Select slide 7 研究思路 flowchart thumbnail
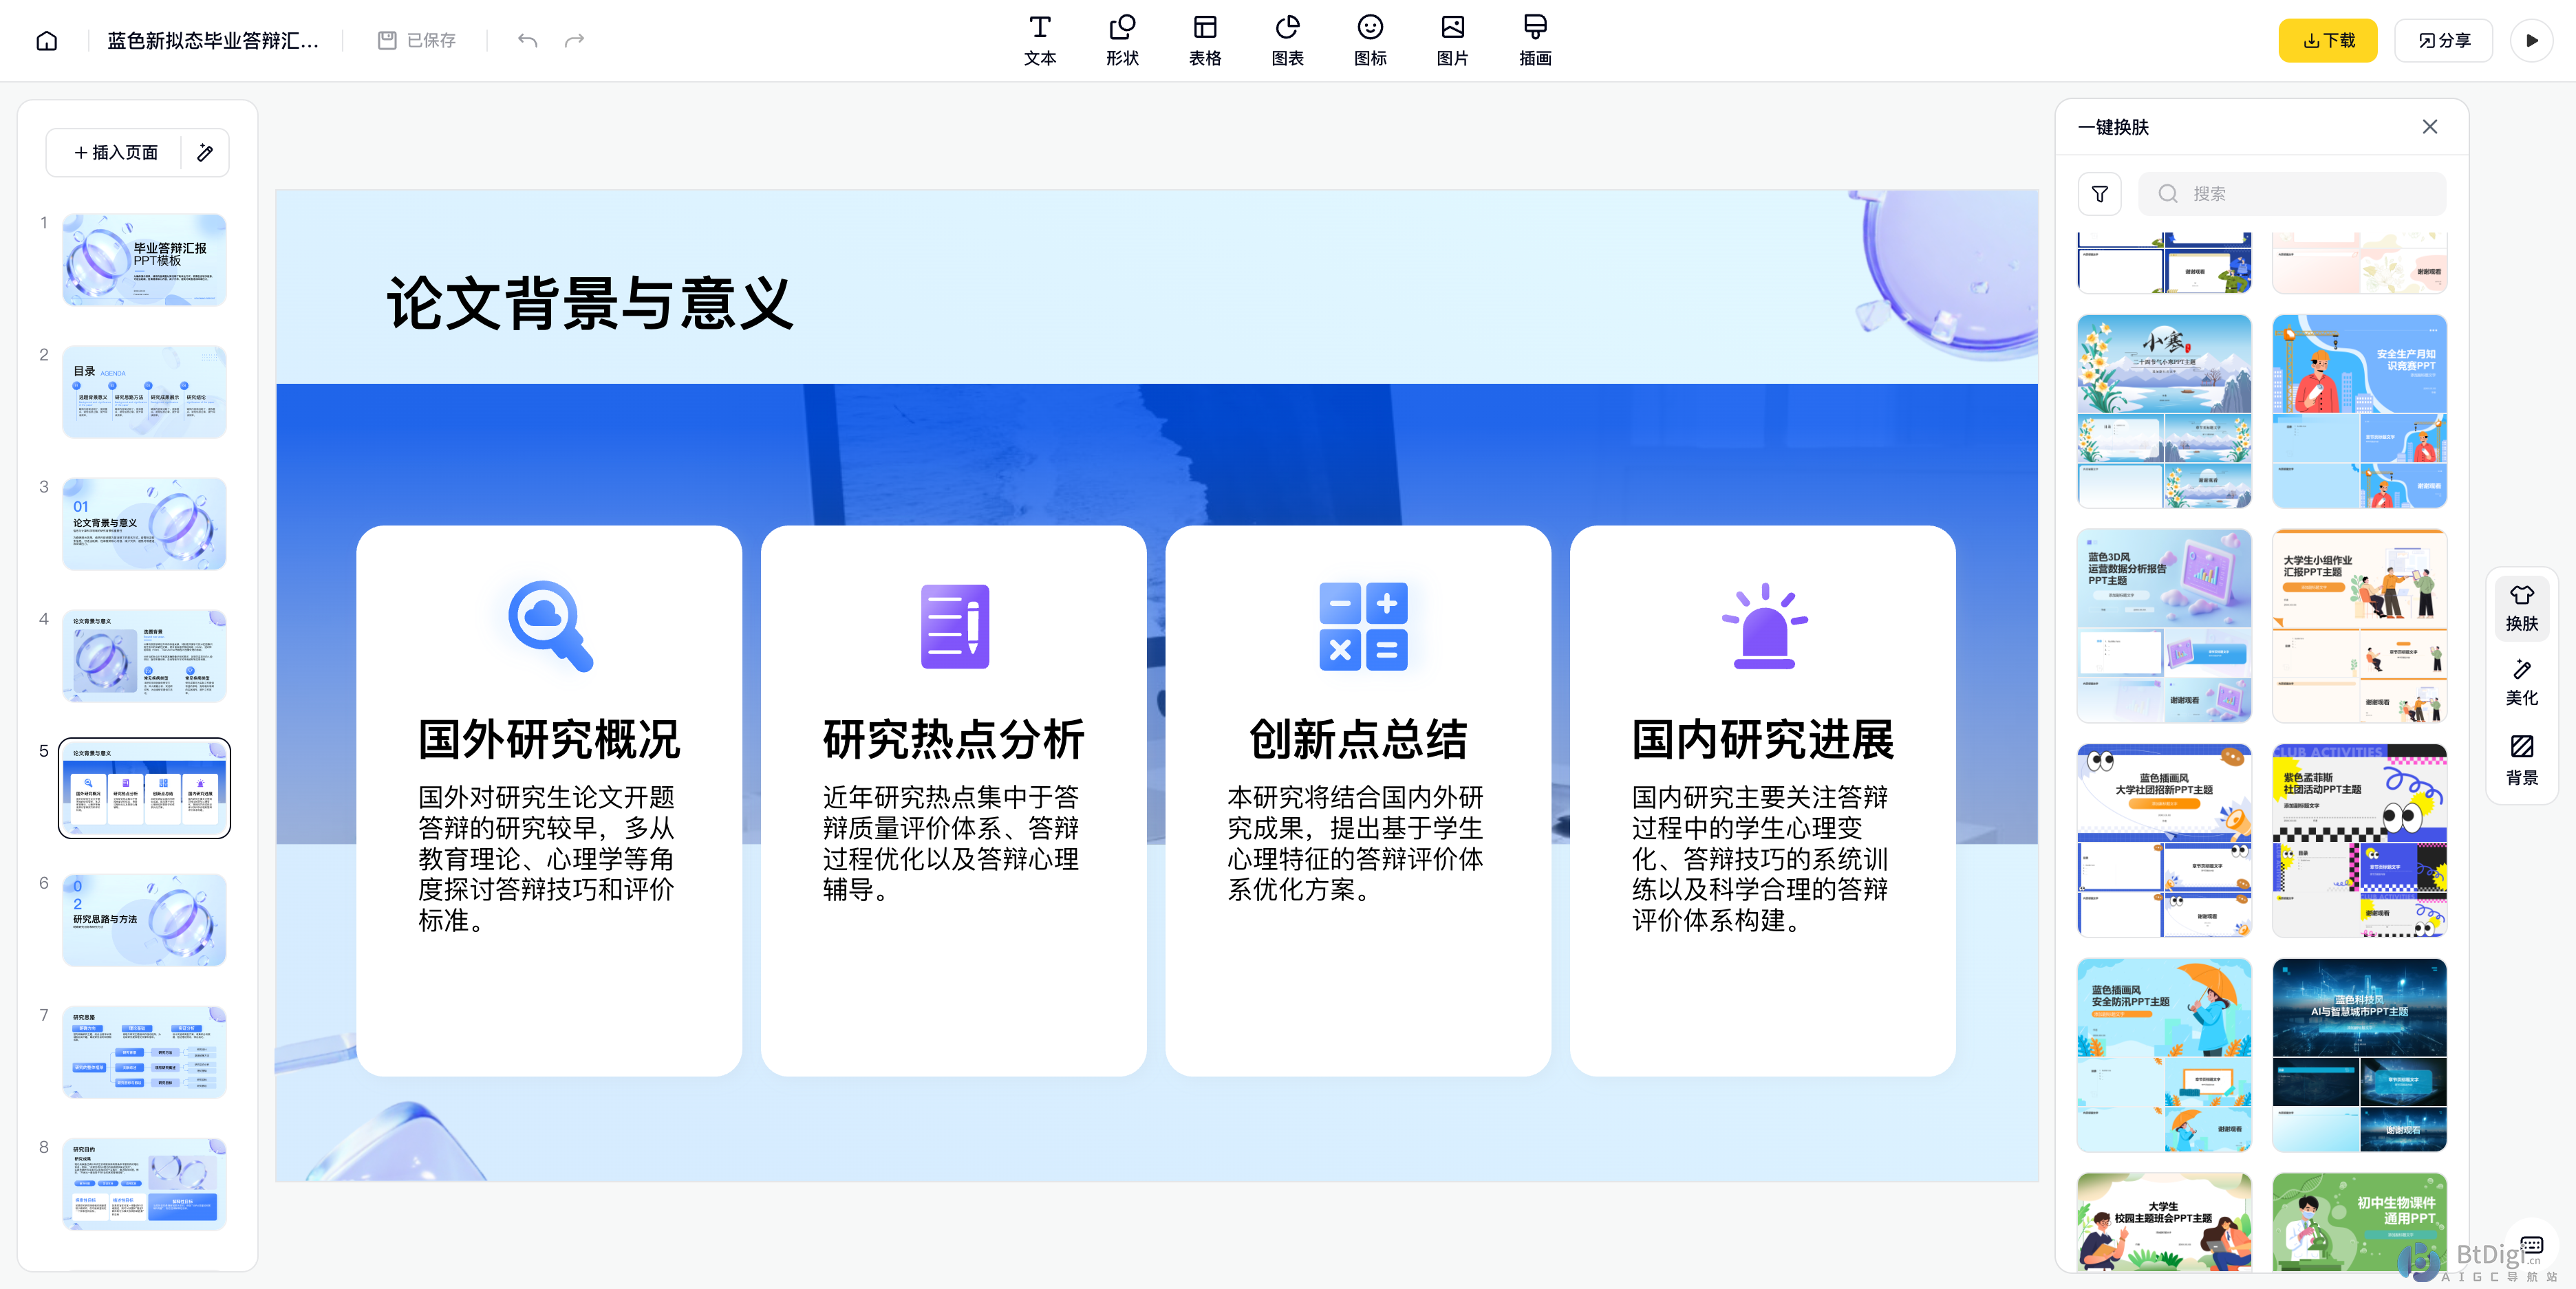 (144, 1051)
